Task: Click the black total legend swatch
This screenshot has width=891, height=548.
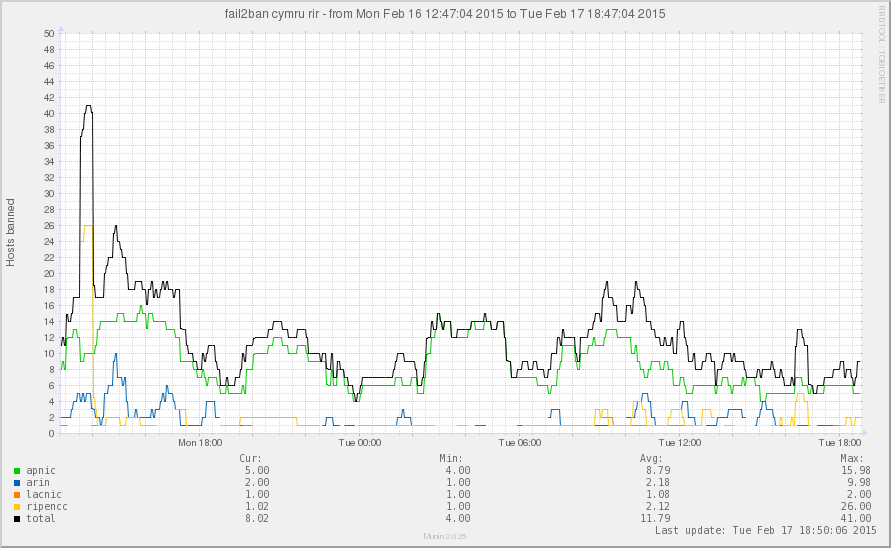Action: tap(18, 519)
